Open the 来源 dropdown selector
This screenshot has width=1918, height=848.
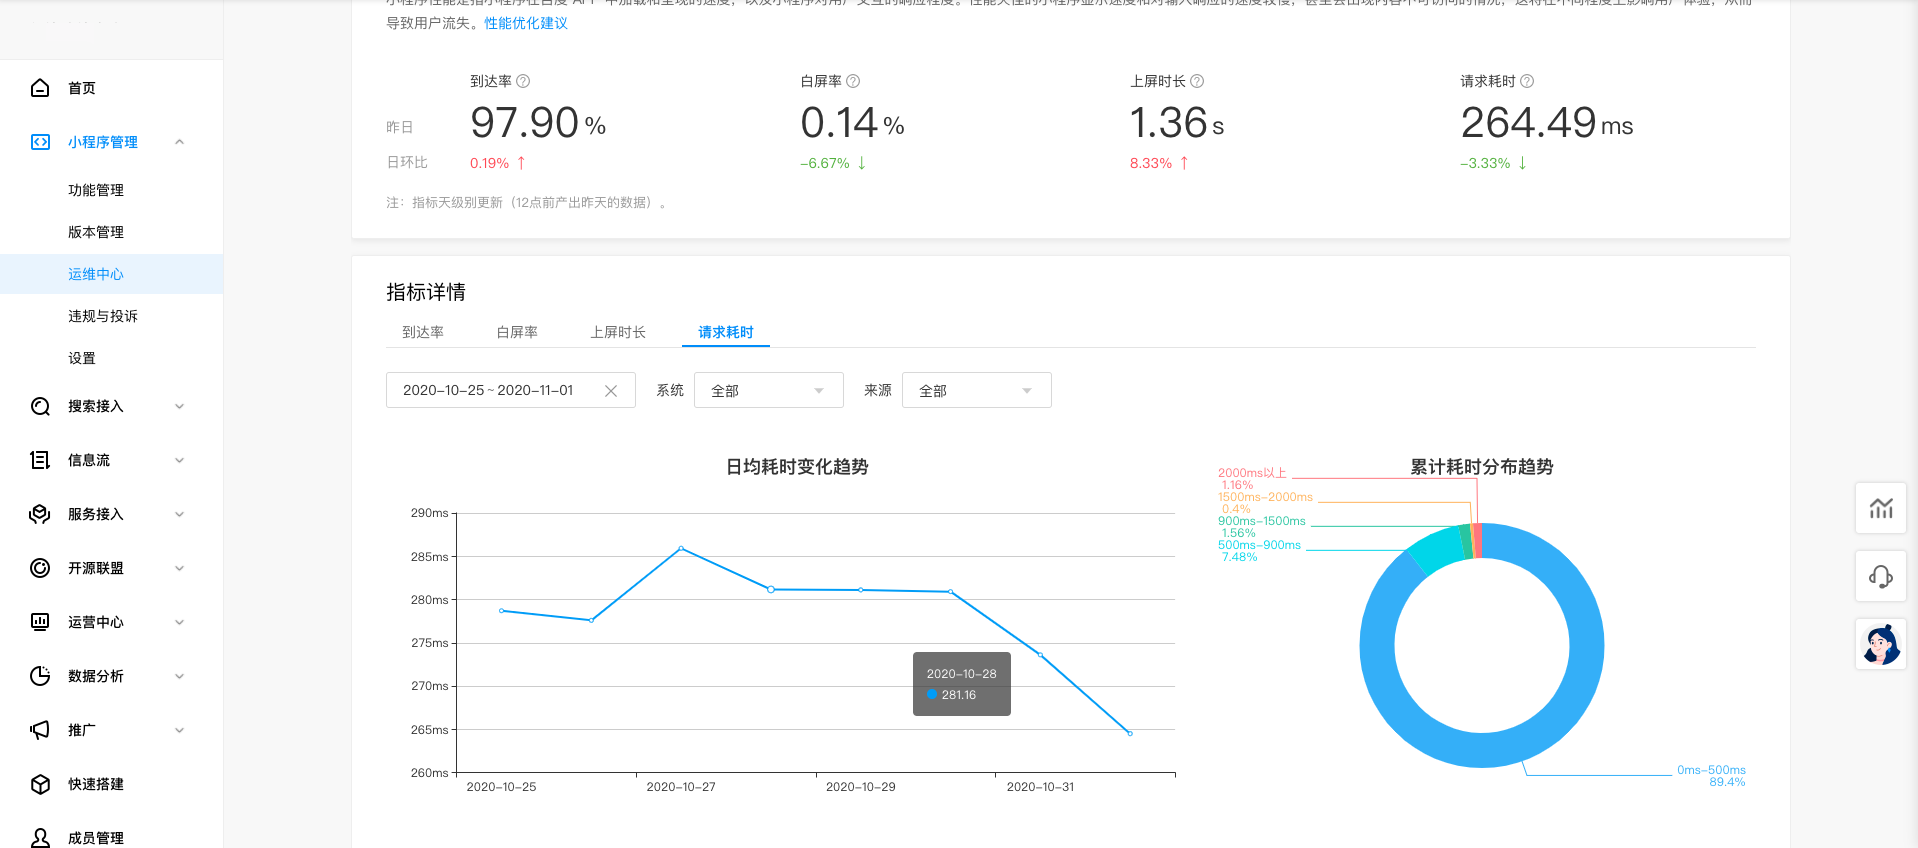[x=976, y=391]
